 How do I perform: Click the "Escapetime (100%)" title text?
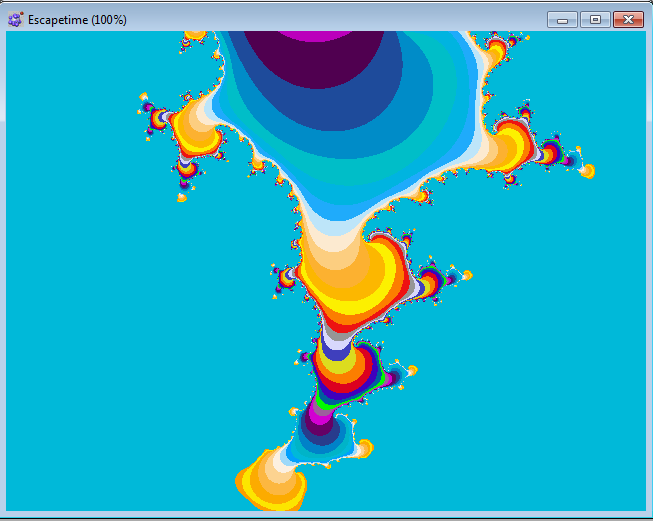77,20
